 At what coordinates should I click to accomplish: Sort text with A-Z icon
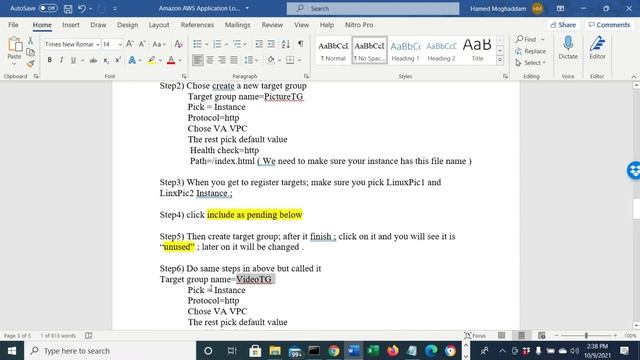click(286, 44)
